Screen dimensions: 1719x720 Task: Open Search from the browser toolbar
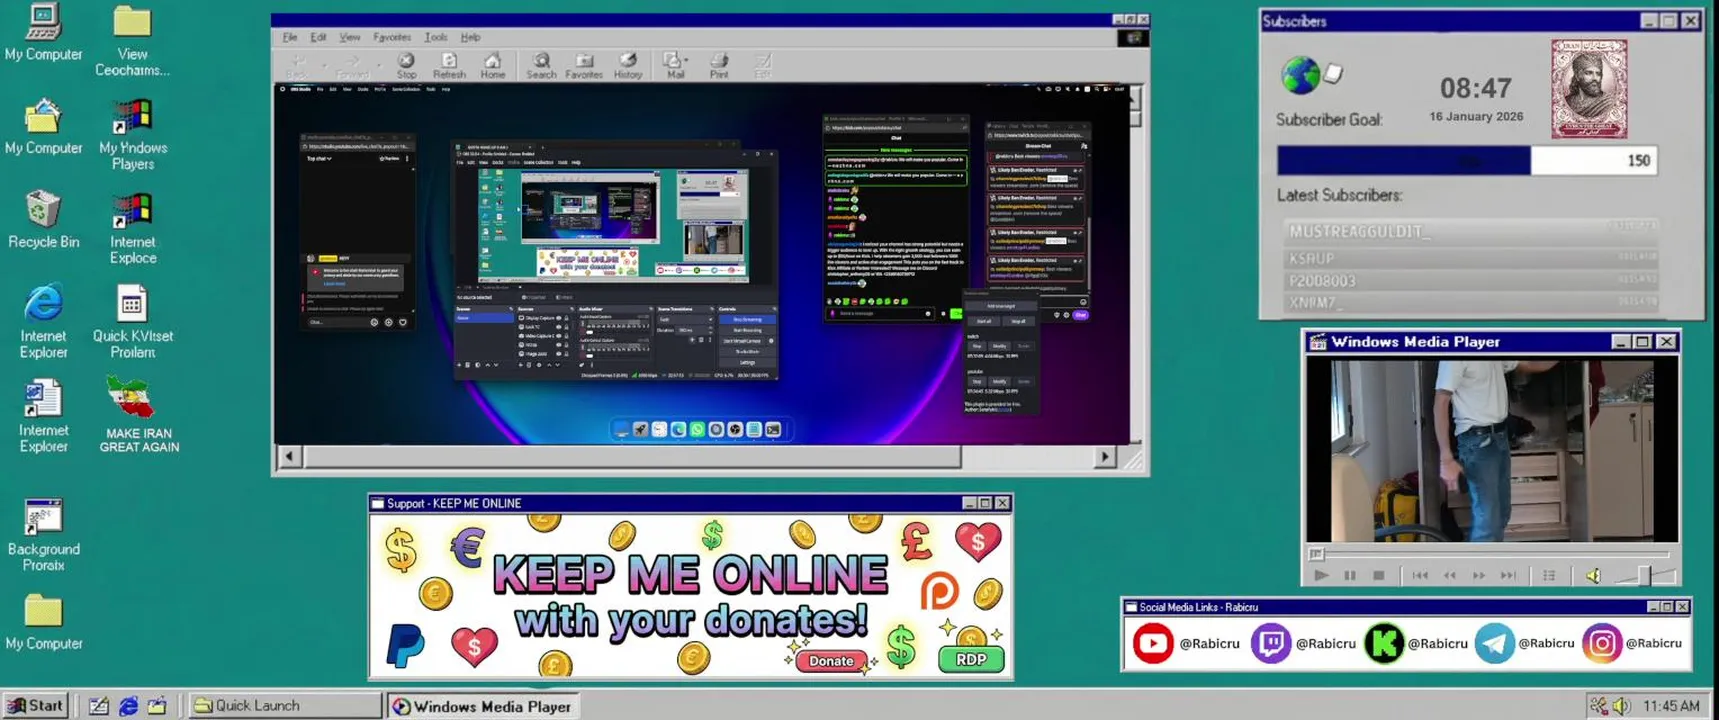541,66
